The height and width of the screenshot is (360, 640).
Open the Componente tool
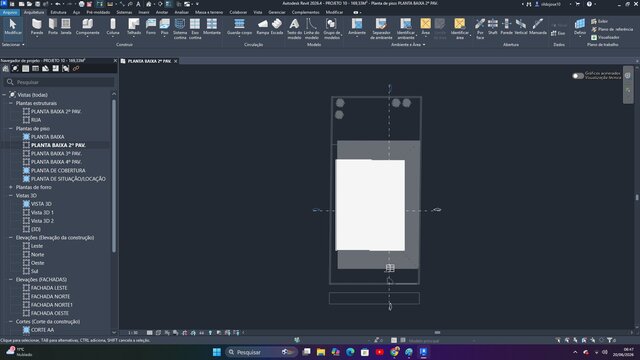[x=87, y=27]
